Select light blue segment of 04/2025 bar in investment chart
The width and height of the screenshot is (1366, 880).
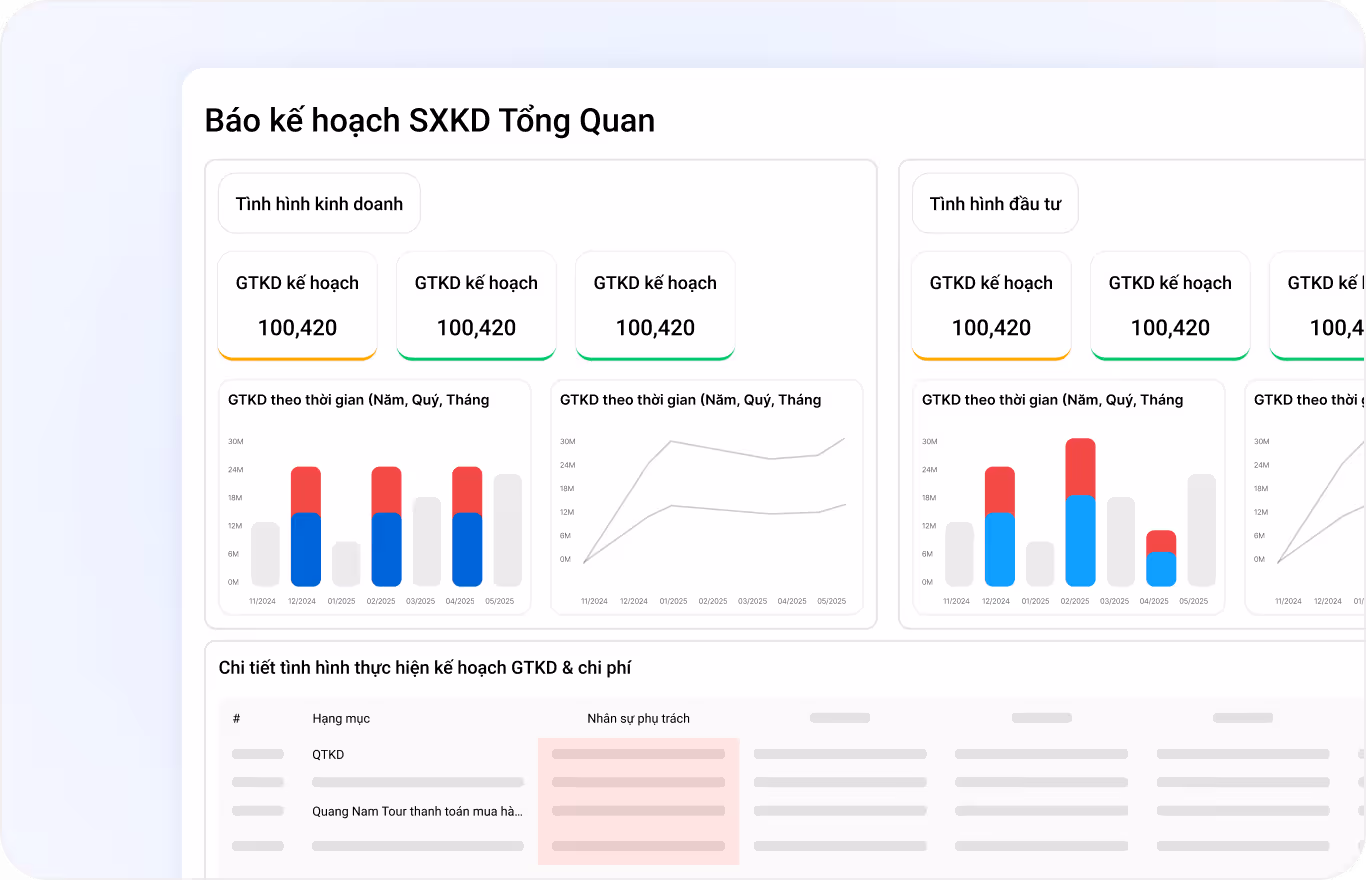1161,569
